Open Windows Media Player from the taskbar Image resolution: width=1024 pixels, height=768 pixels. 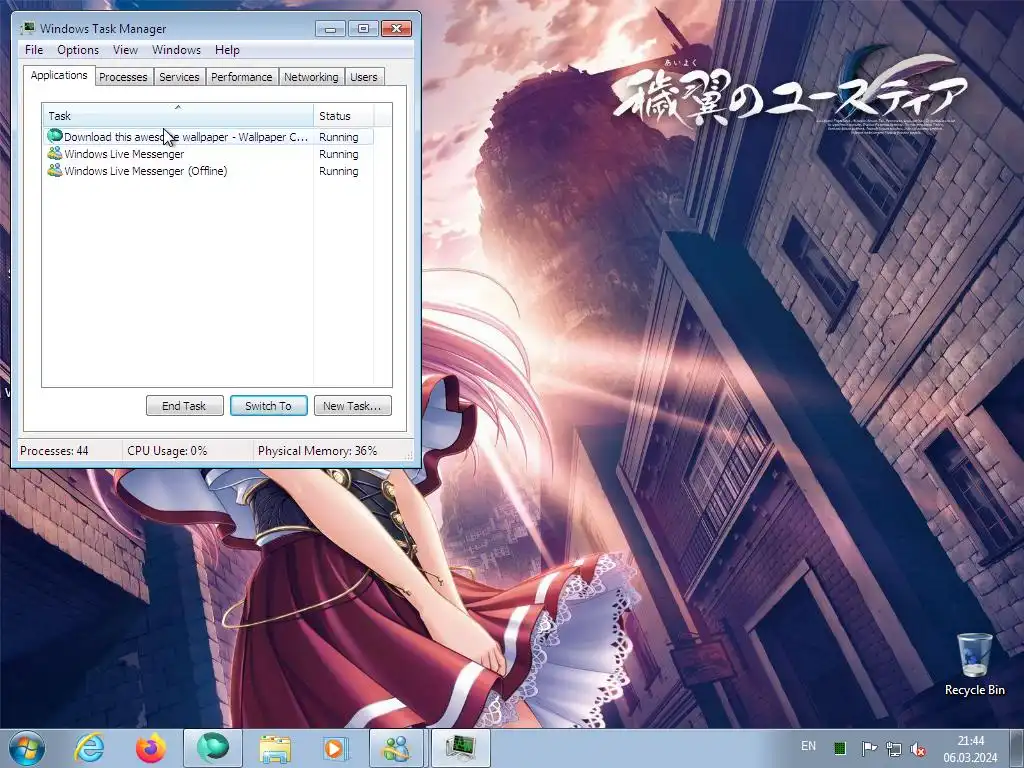tap(336, 748)
